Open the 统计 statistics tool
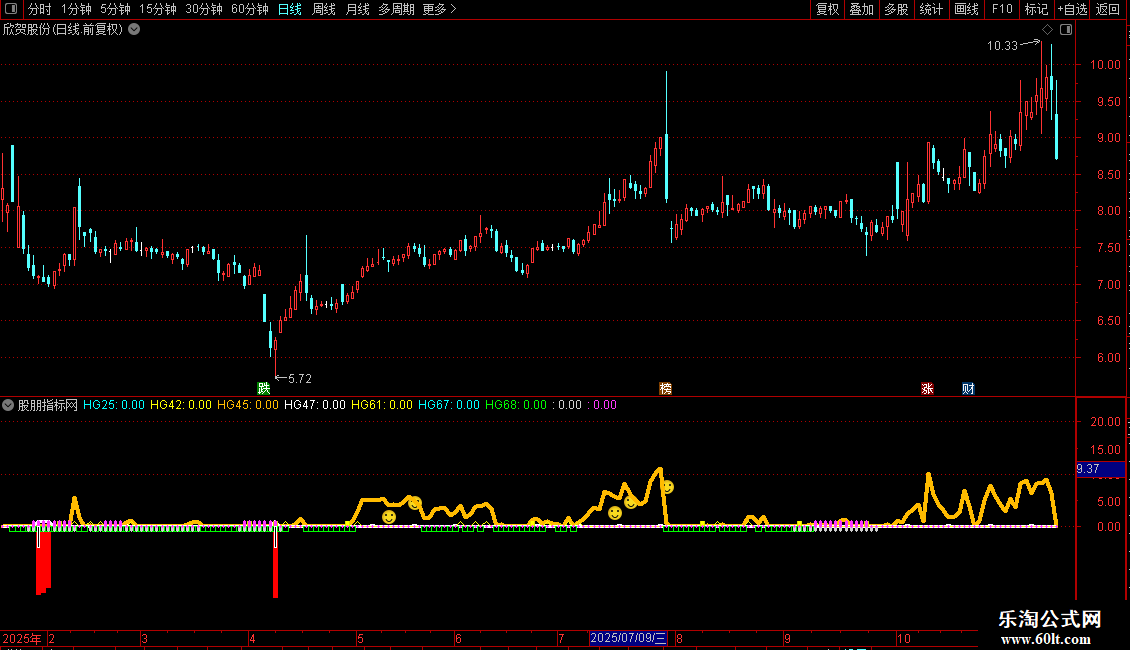The width and height of the screenshot is (1130, 650). pos(931,9)
